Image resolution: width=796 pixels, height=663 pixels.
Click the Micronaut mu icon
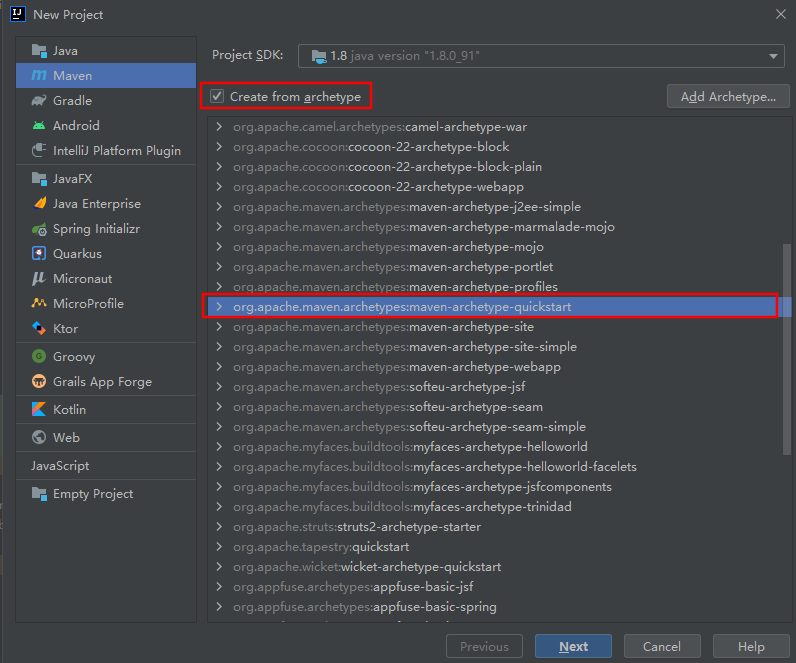point(39,278)
